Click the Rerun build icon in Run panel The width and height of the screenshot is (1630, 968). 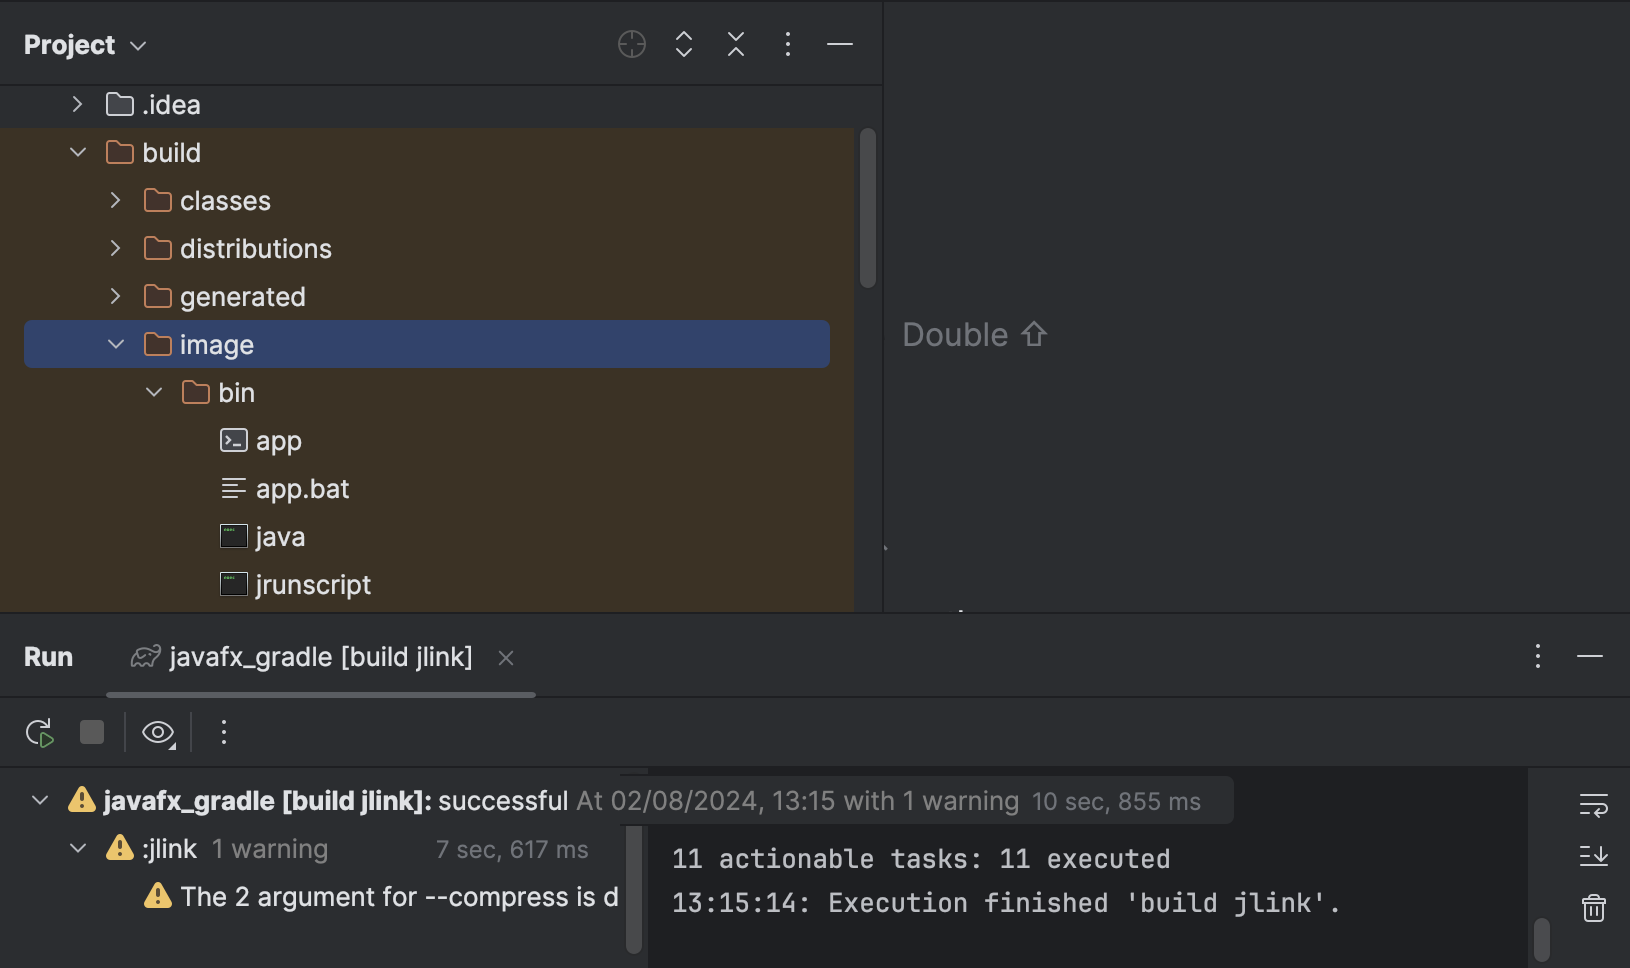click(x=38, y=732)
